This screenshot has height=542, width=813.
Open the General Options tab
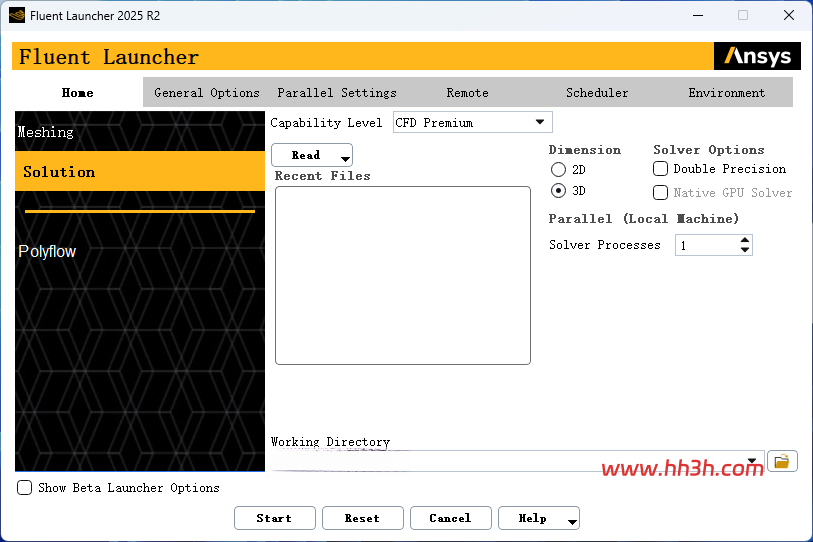click(x=207, y=92)
